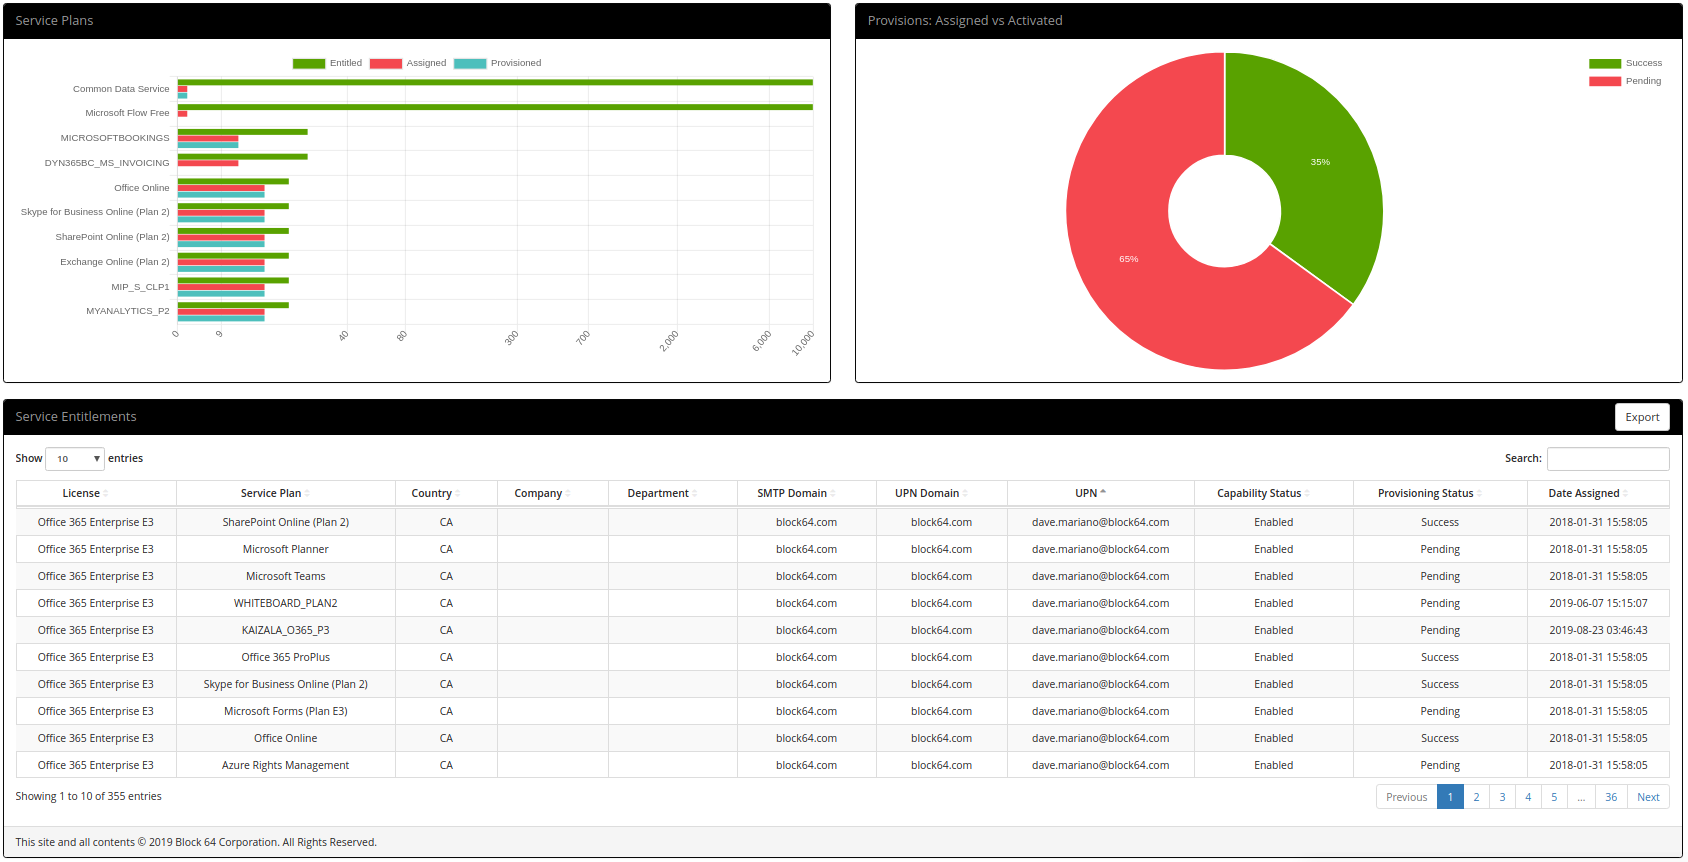1688x862 pixels.
Task: Click the Microsoft Forms (Plan E3) cell
Action: (286, 711)
